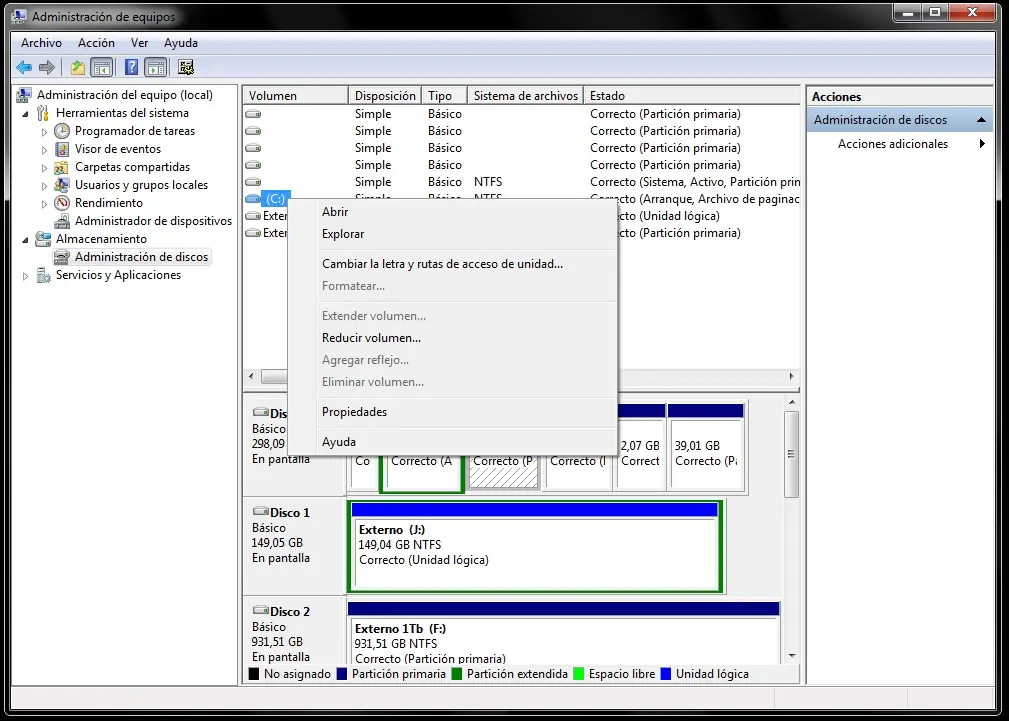Image resolution: width=1009 pixels, height=721 pixels.
Task: Click the Administración del equipo (local) computer icon
Action: click(x=24, y=95)
